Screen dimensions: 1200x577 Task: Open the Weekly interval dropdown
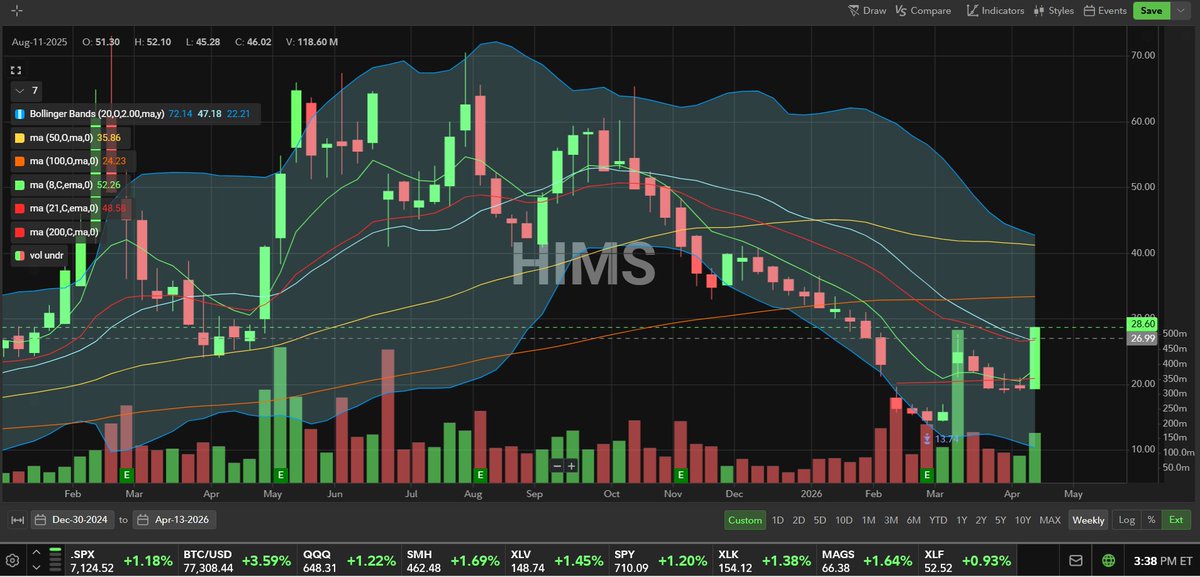pos(1088,520)
